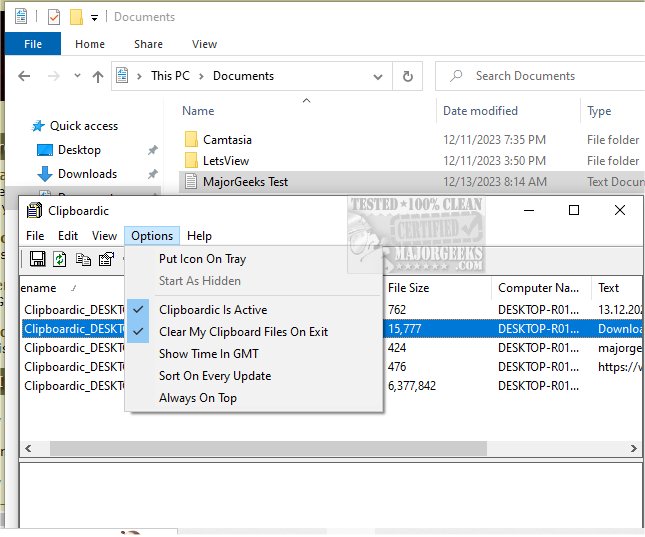Click the Back arrow in Documents window

tap(24, 76)
